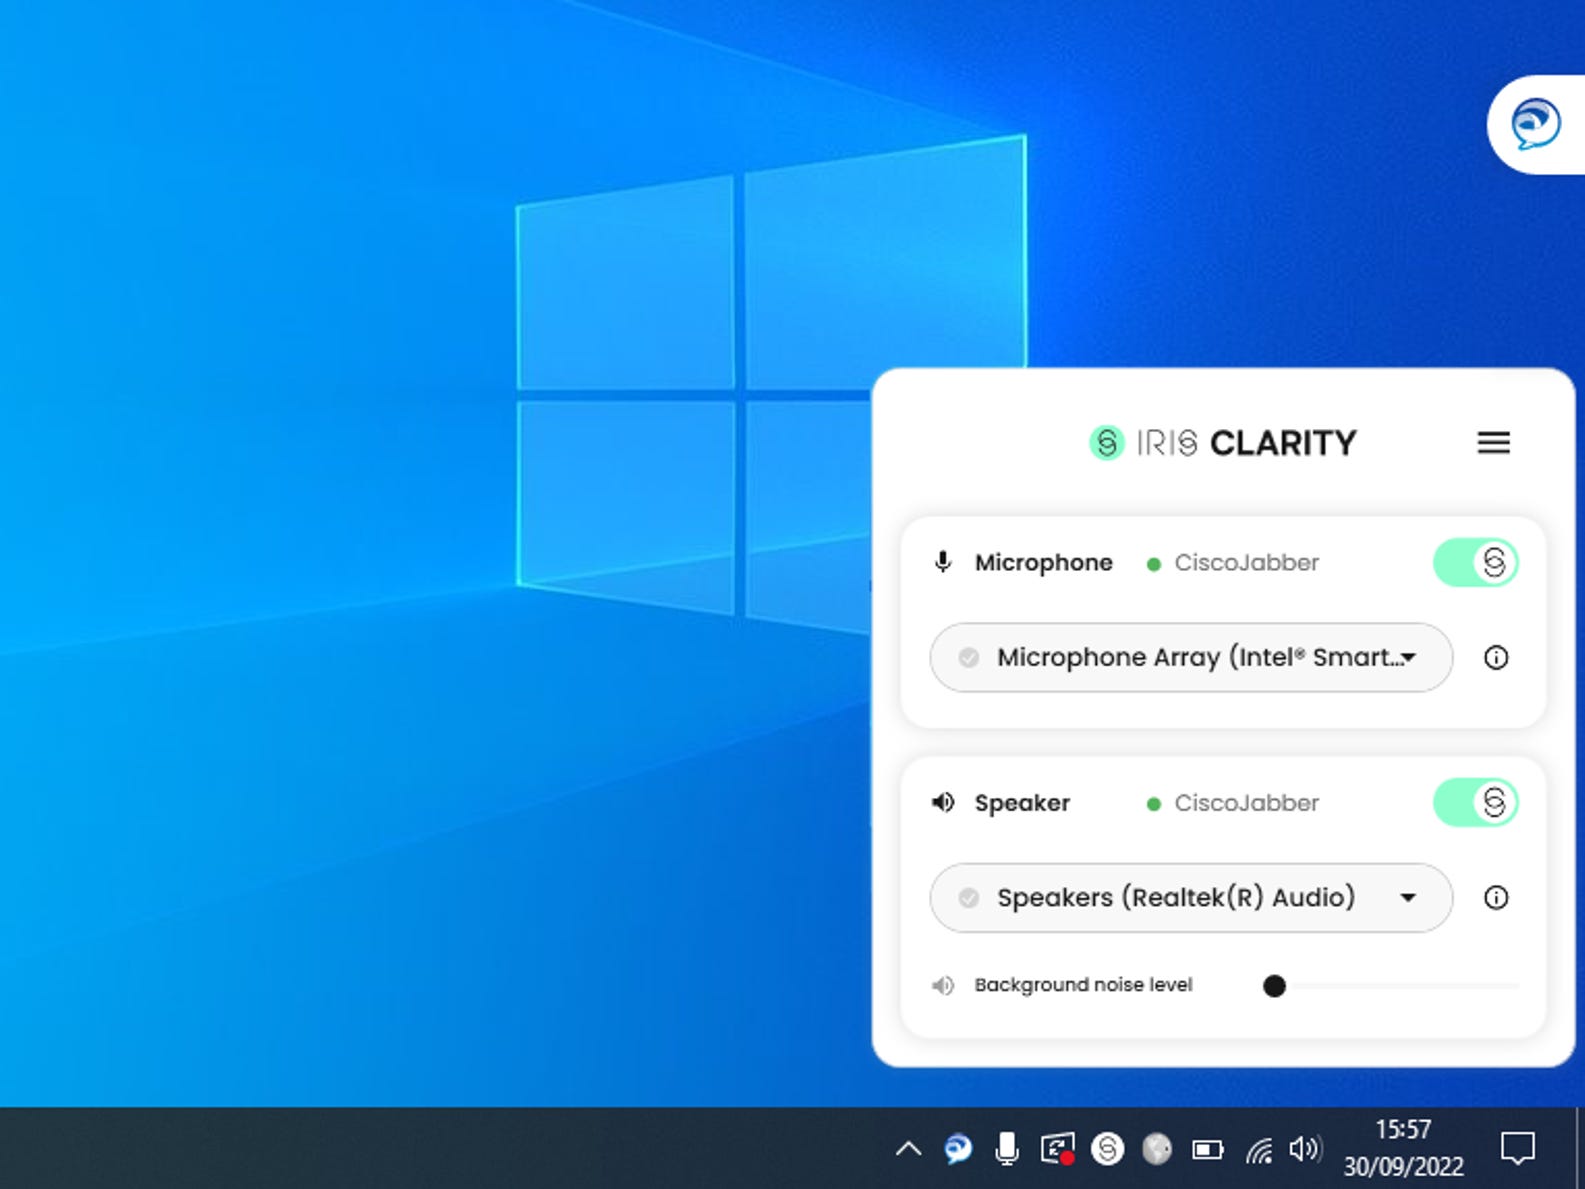Click the grey globe tray icon

coord(1157,1148)
